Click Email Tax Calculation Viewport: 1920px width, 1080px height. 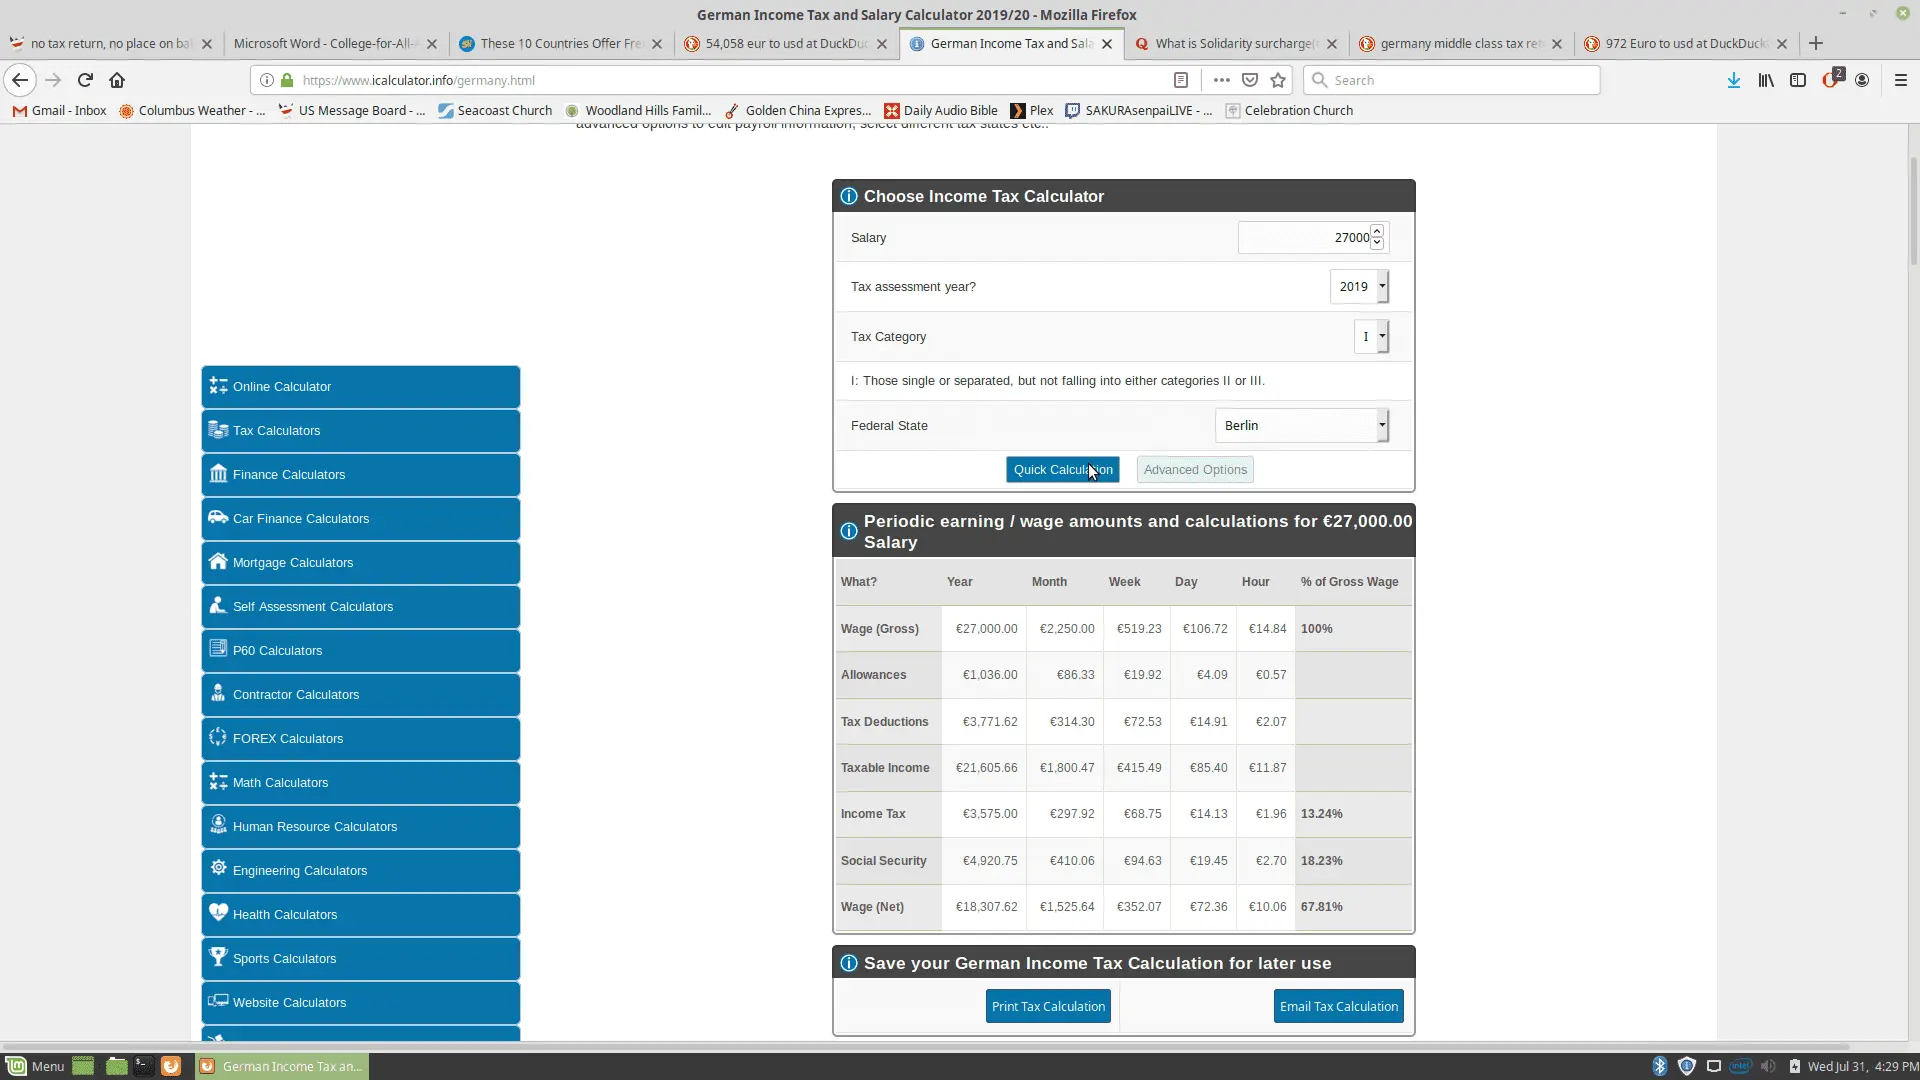(x=1338, y=1006)
